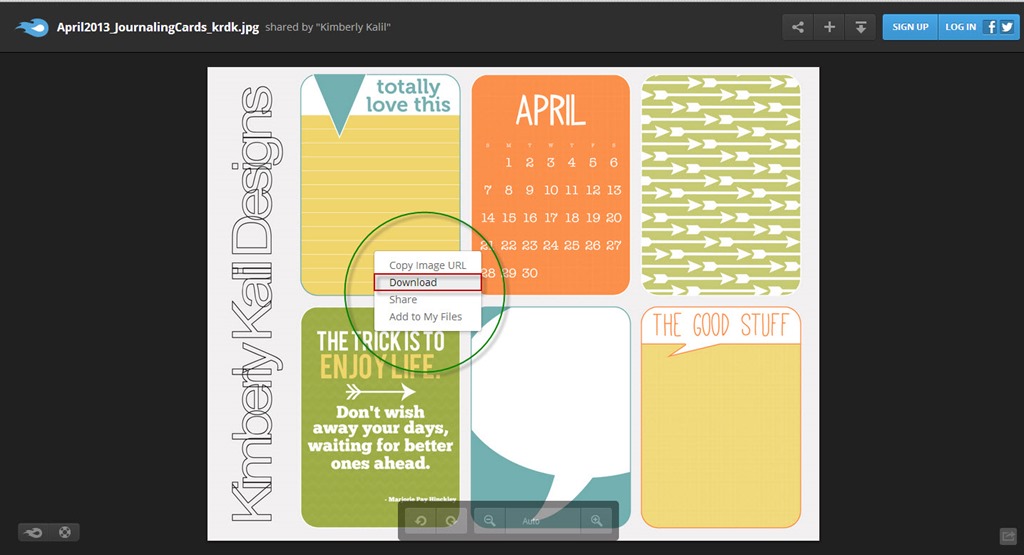
Task: Click the download arrow icon in header
Action: (x=861, y=27)
